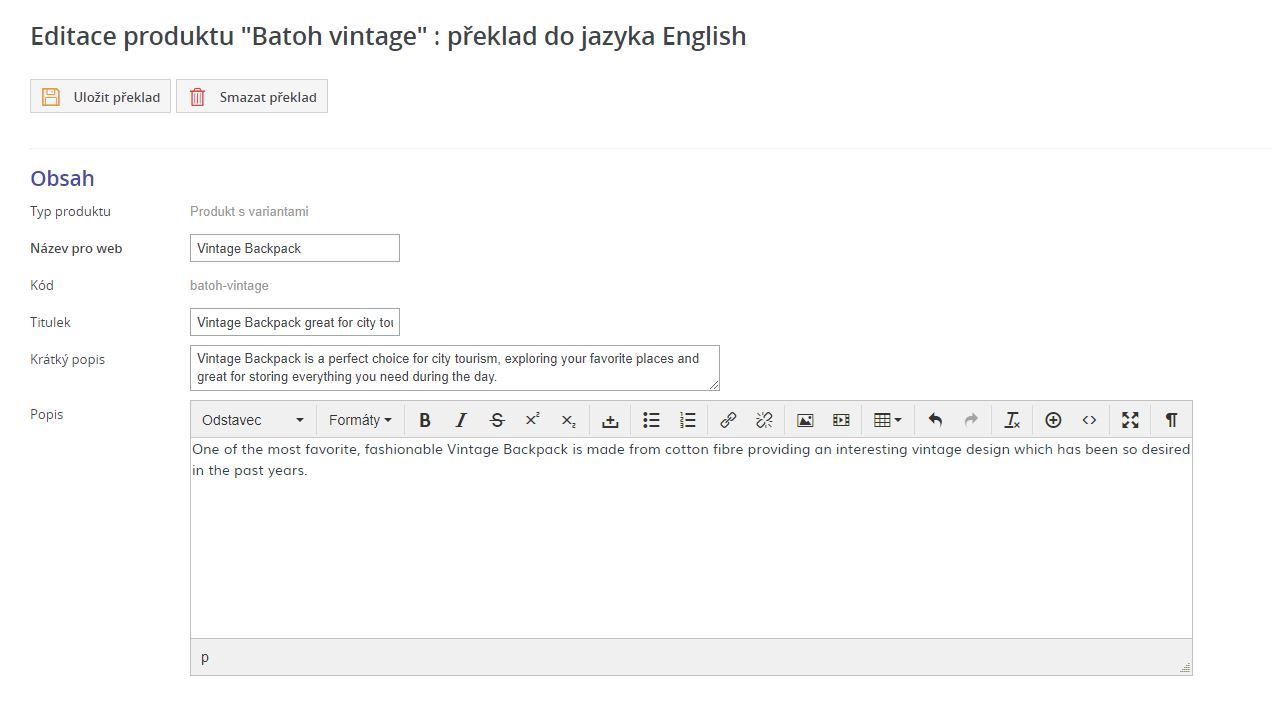Click the remove link icon
Viewport: 1273px width, 709px height.
click(764, 420)
